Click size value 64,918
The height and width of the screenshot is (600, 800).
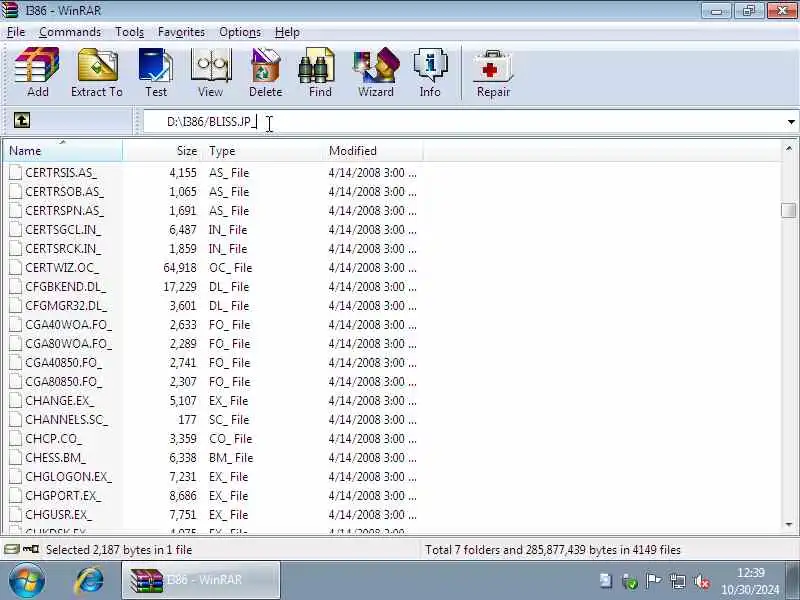[x=180, y=268]
